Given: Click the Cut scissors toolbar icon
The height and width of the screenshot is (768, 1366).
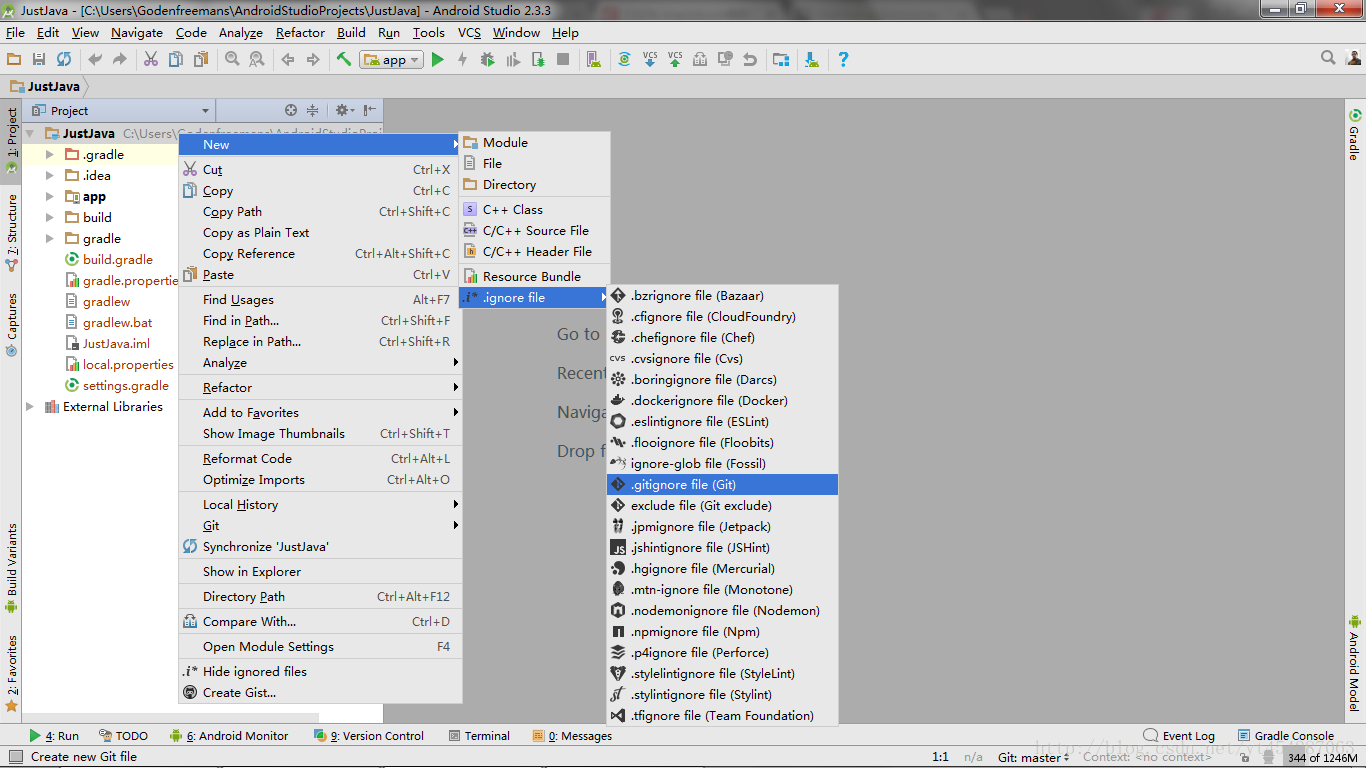Looking at the screenshot, I should [151, 60].
